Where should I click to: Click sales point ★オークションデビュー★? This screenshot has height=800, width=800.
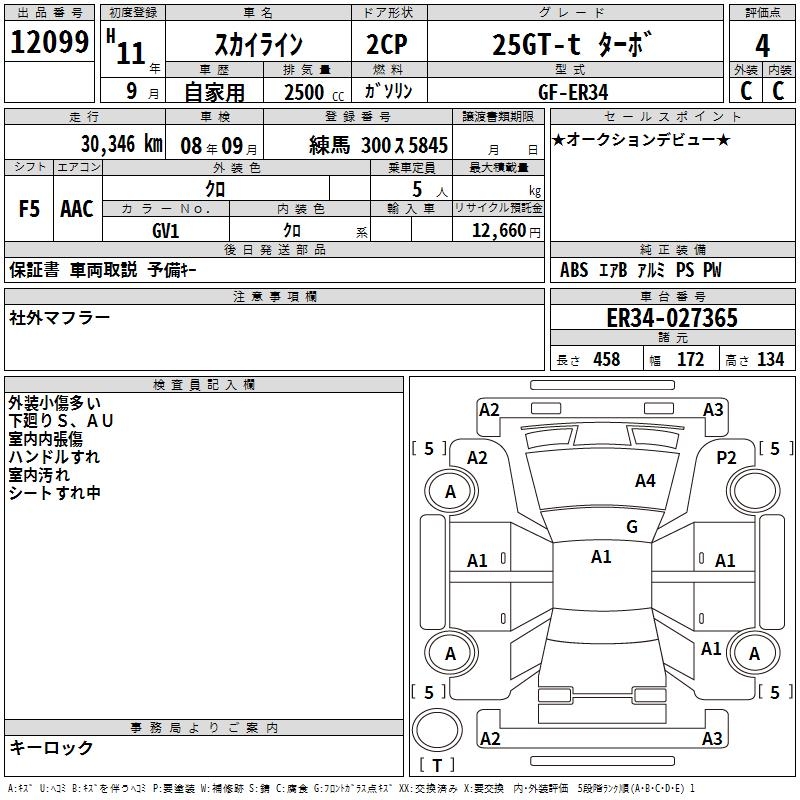[641, 139]
